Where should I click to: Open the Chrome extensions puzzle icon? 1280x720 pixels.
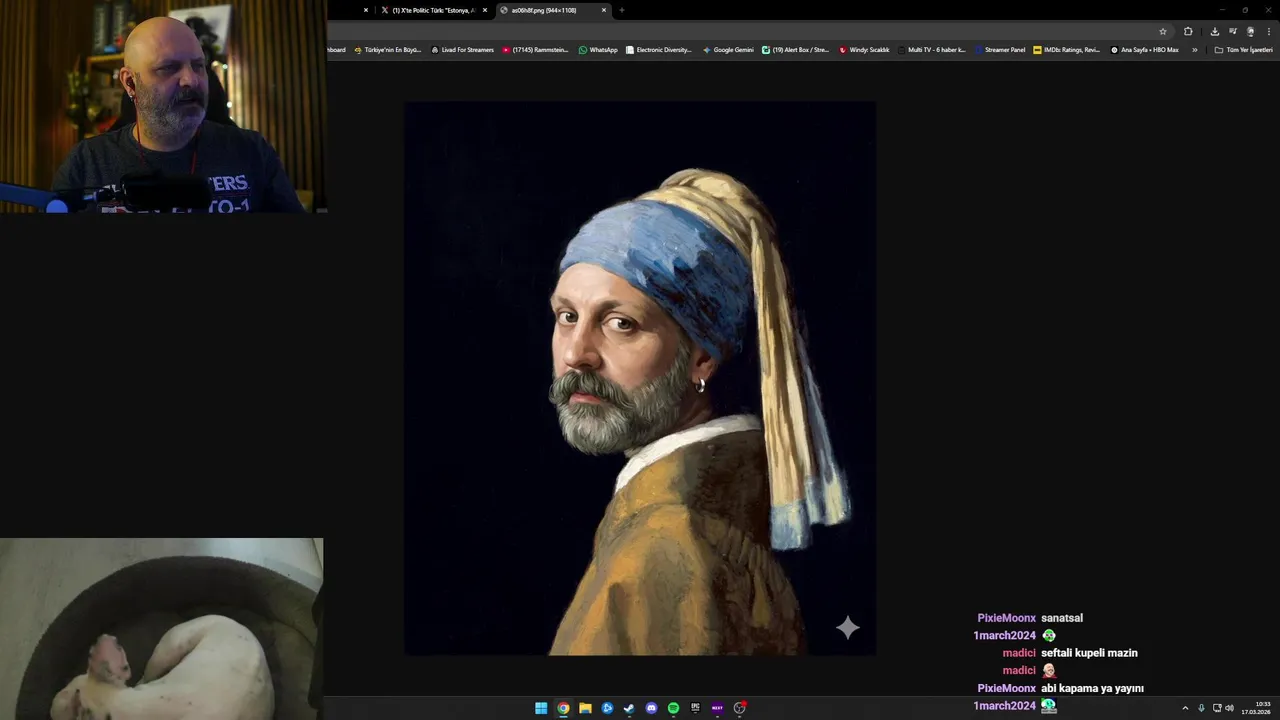(x=1188, y=31)
